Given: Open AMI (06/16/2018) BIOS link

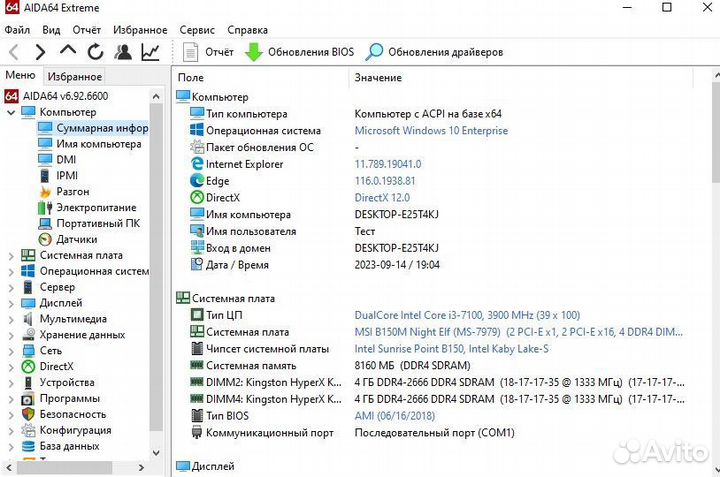Looking at the screenshot, I should coord(394,415).
